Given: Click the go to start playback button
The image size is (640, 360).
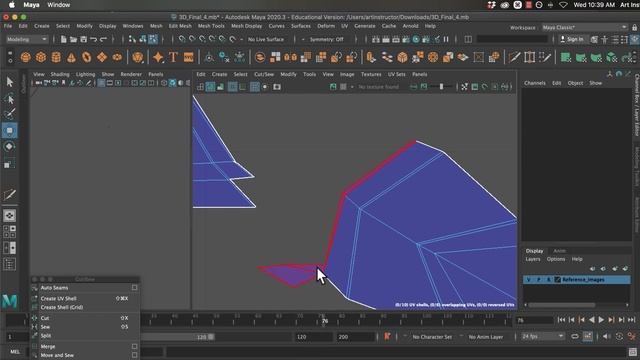Looking at the screenshot, I should click(x=562, y=320).
